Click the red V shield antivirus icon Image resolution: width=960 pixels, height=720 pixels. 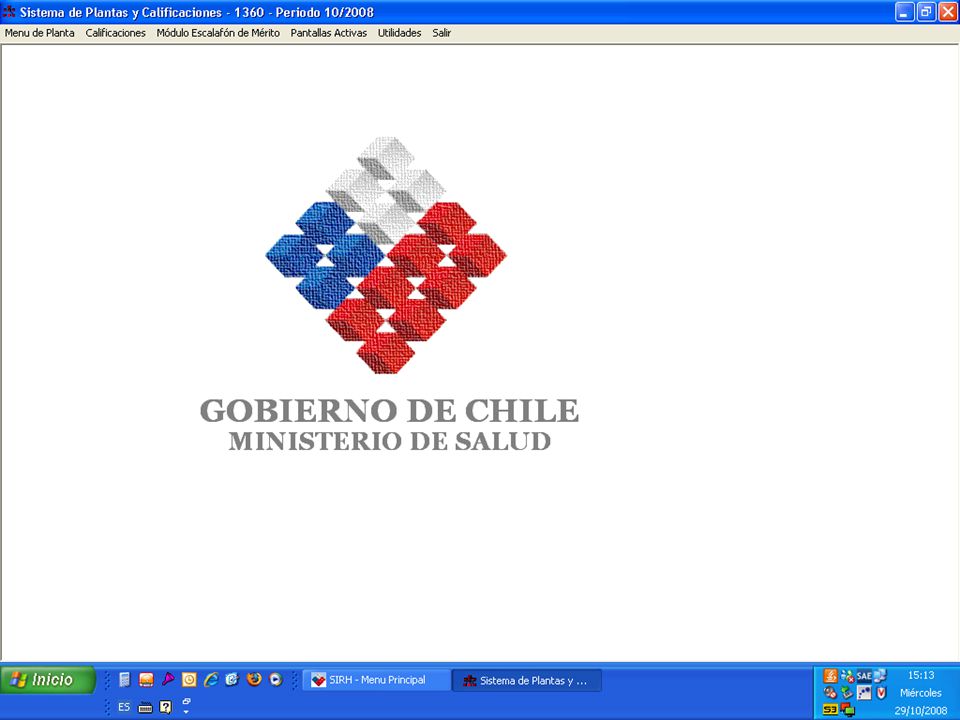tap(880, 693)
